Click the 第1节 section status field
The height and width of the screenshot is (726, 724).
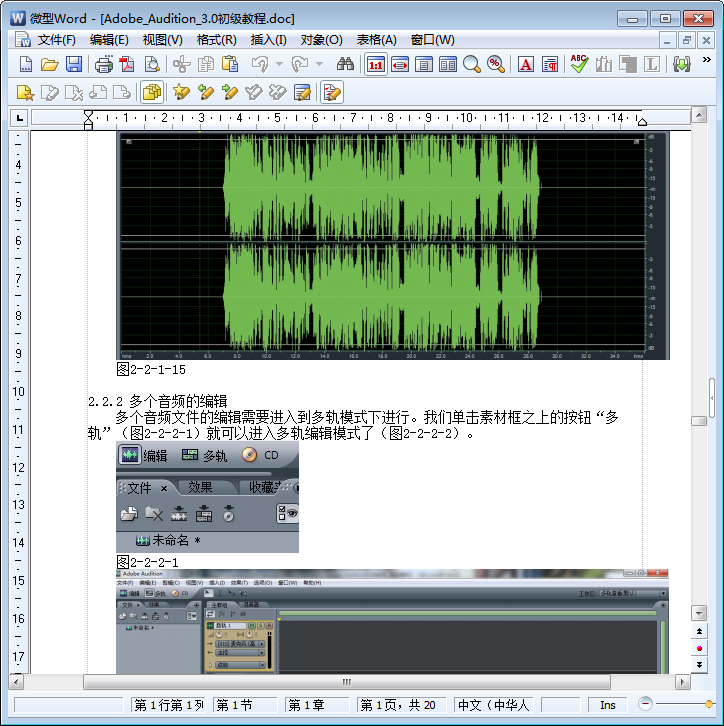[245, 705]
